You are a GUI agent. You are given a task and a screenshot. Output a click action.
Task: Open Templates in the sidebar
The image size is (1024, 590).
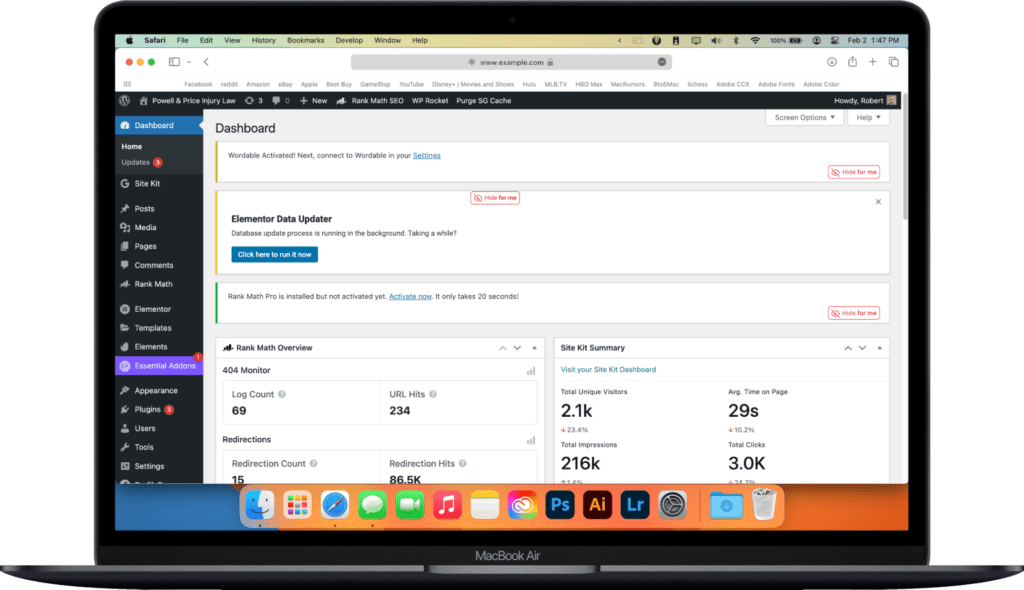(159, 328)
